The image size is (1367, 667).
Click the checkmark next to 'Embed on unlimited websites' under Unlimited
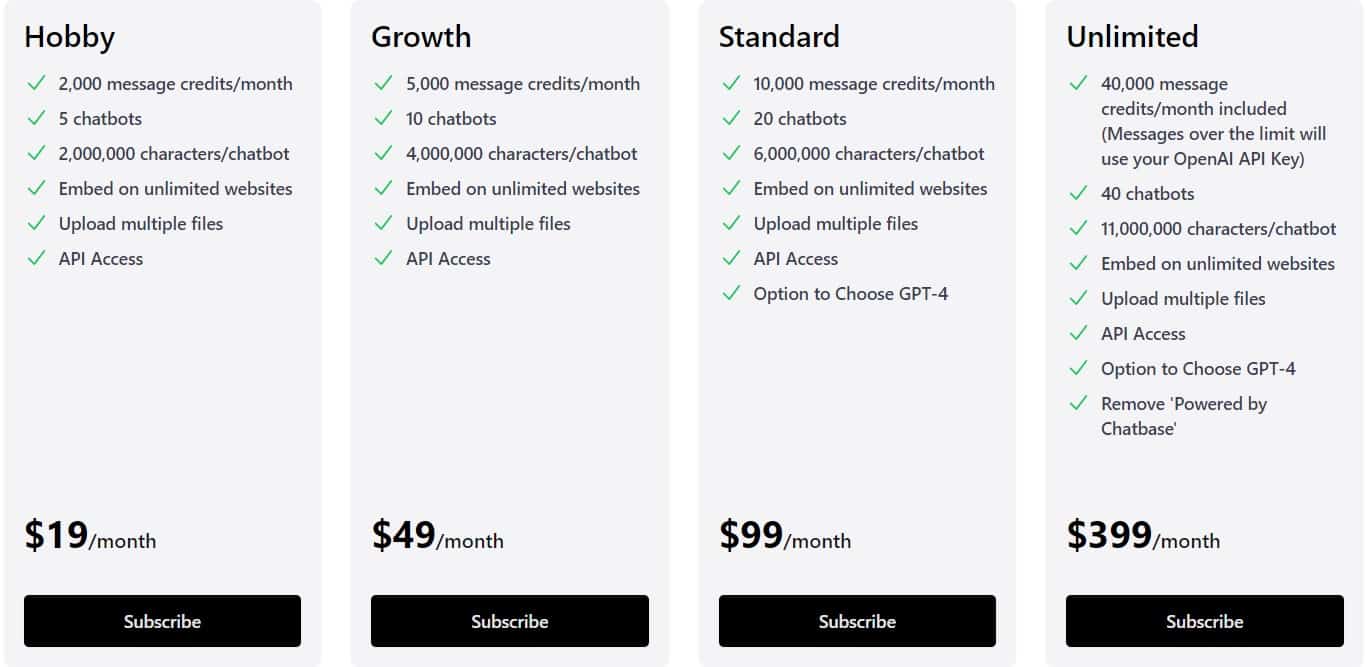coord(1076,263)
